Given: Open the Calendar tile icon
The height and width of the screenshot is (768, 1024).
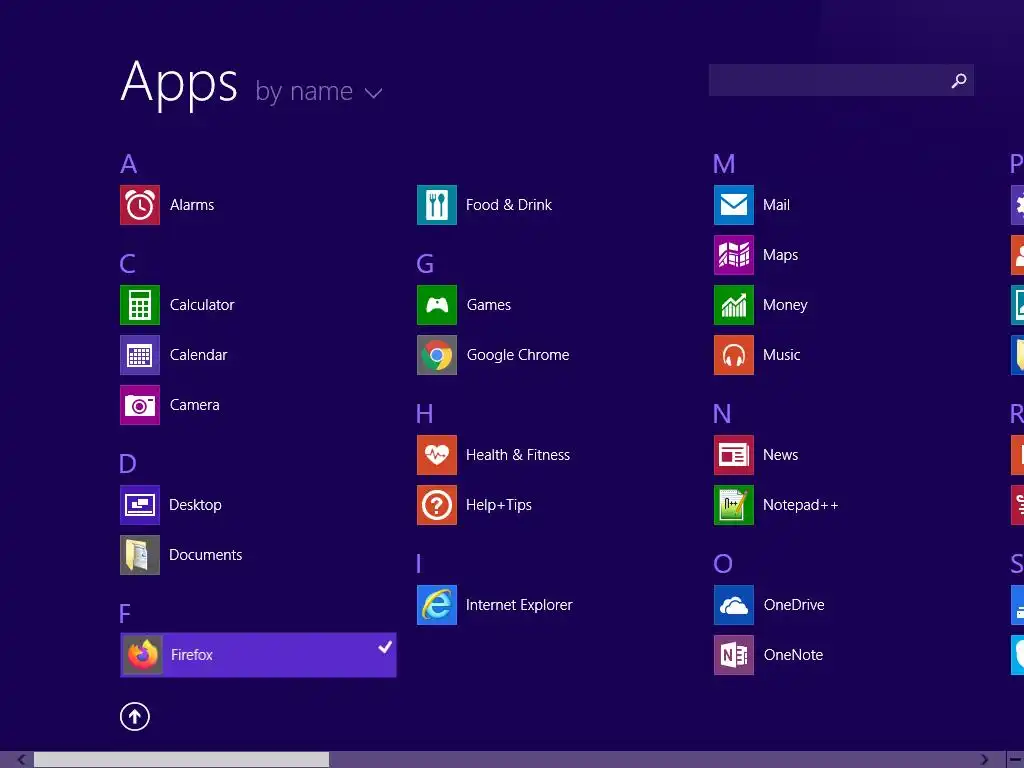Looking at the screenshot, I should (x=140, y=355).
